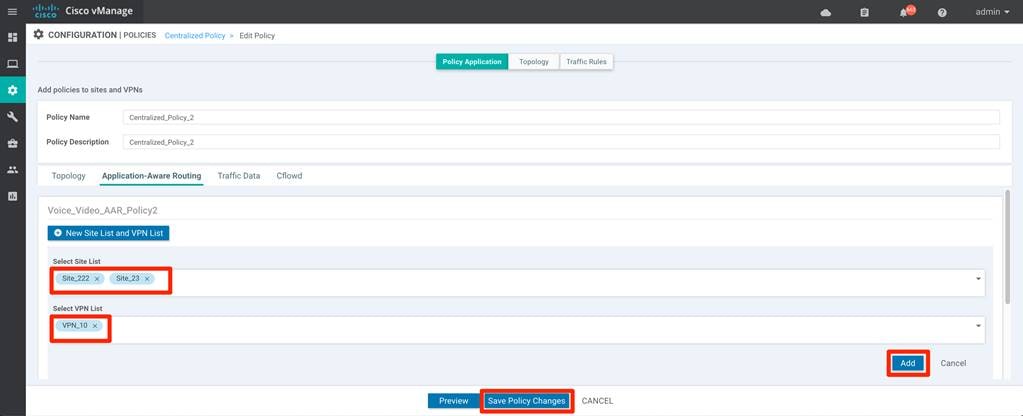Click the Voice_Video_AAR_Policy2 heading

(102, 210)
